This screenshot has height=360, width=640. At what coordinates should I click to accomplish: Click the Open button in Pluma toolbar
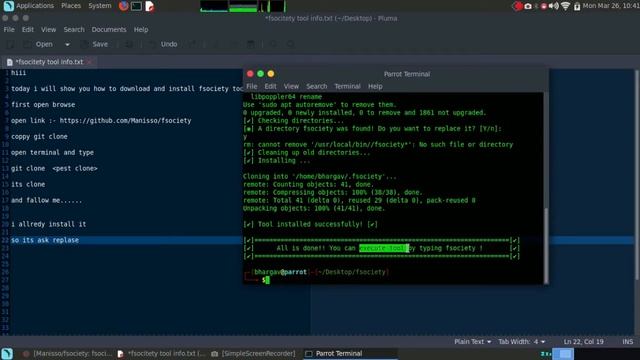pos(40,44)
